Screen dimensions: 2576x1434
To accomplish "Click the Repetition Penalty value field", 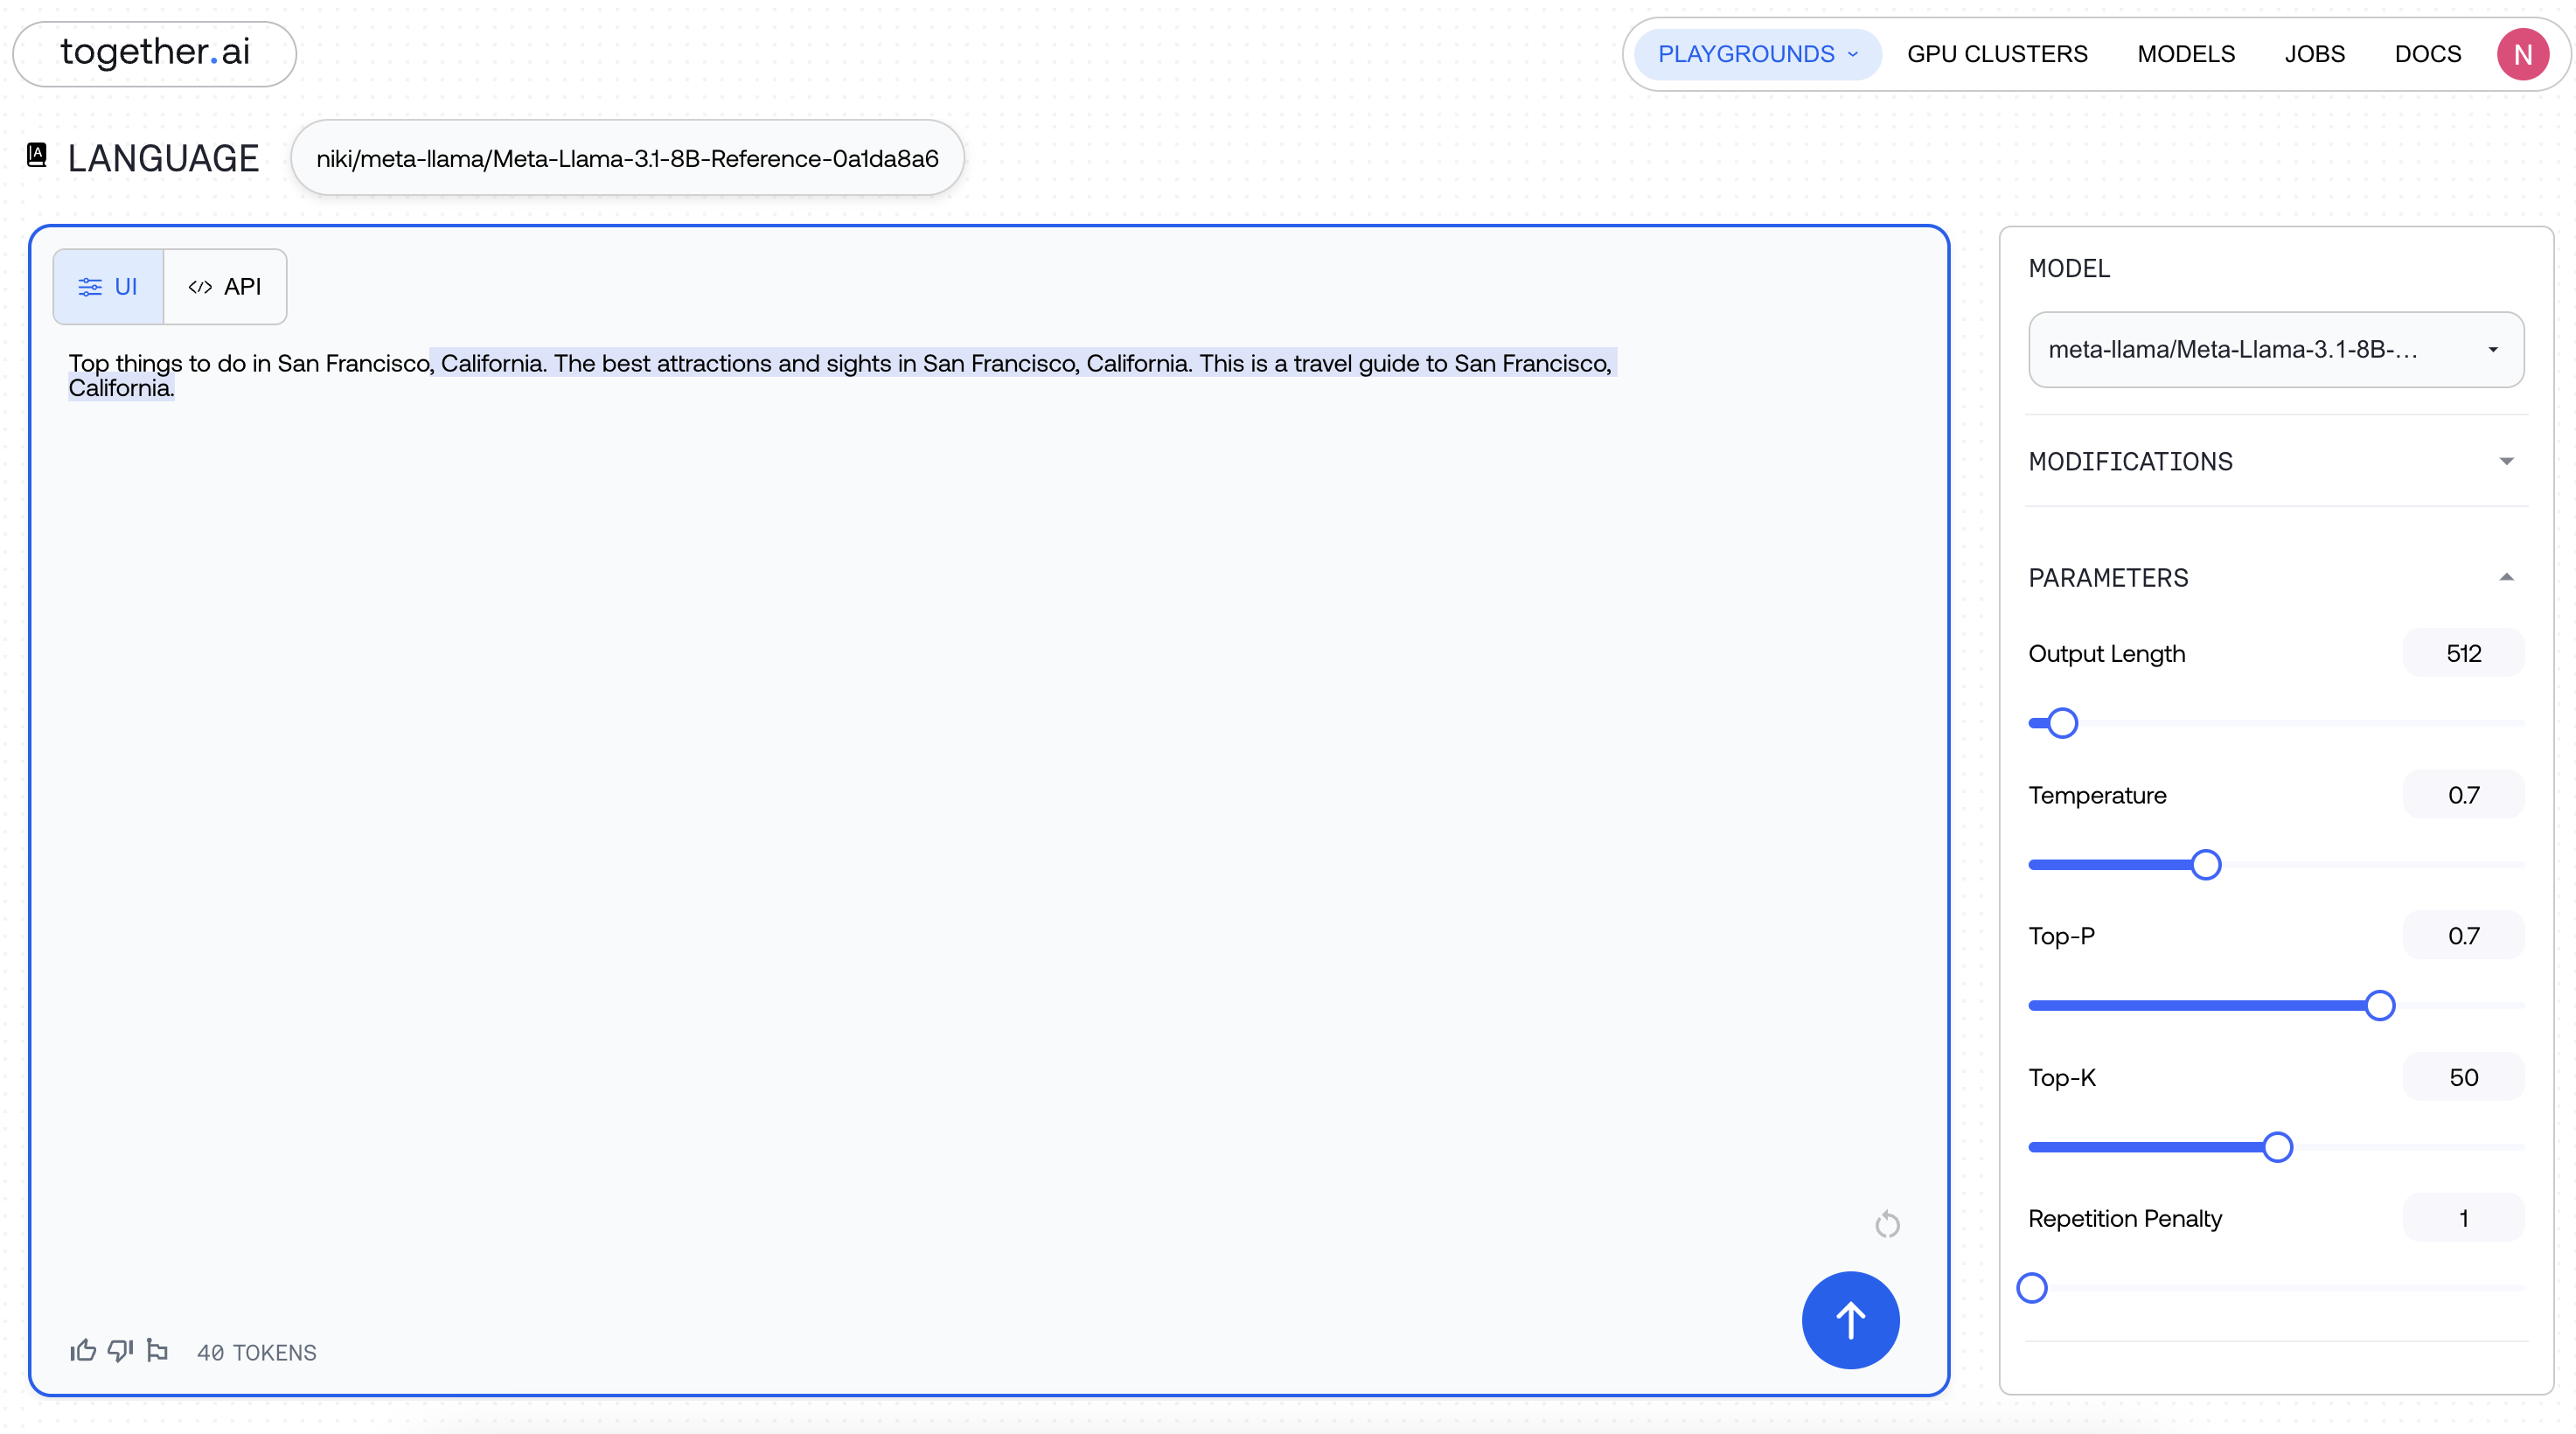I will click(x=2463, y=1218).
